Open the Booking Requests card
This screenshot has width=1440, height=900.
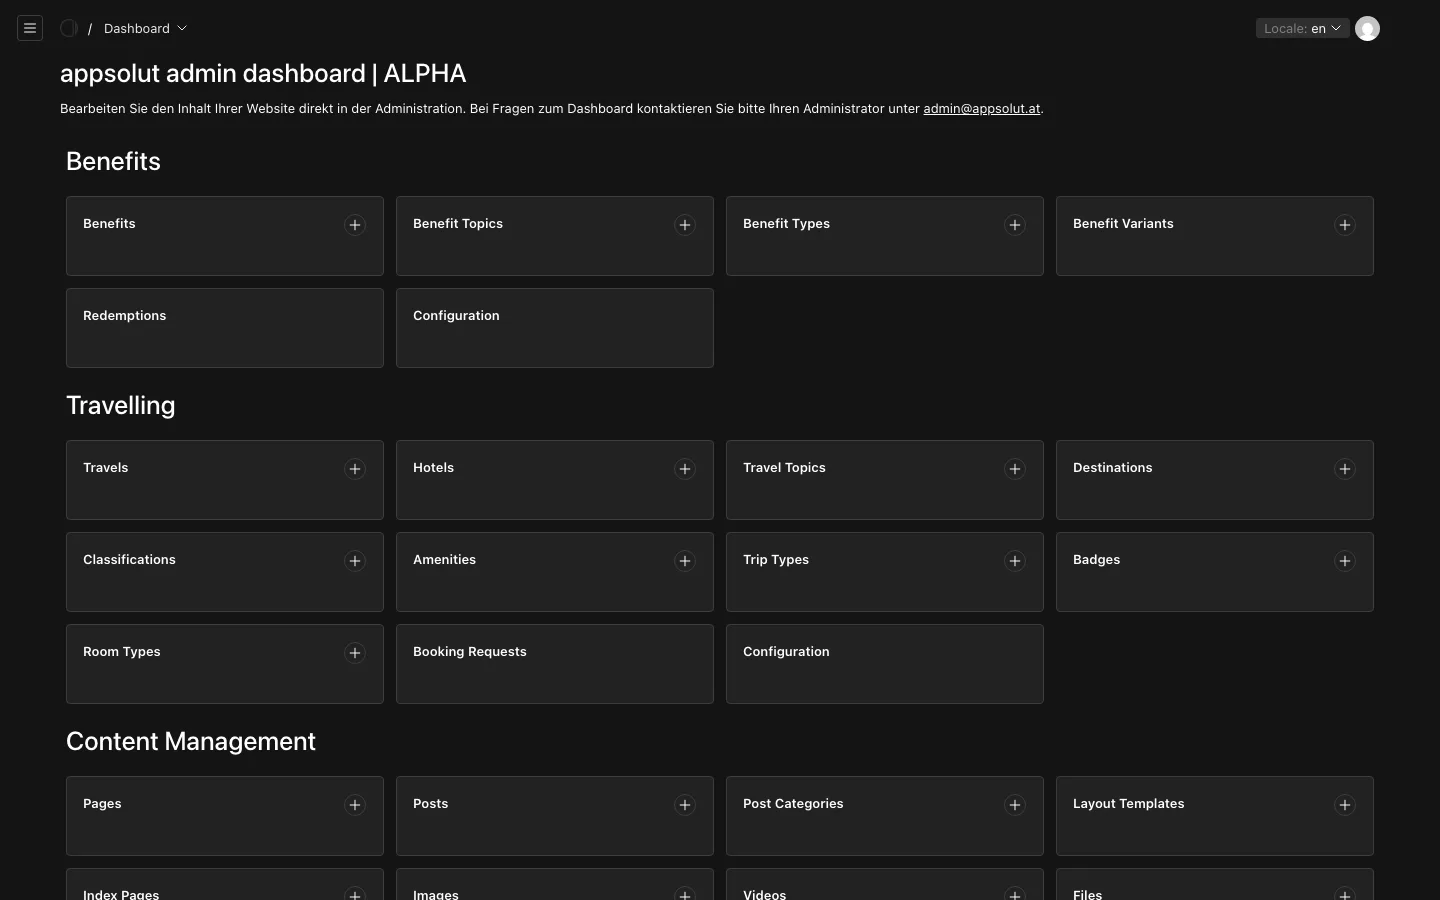(555, 664)
